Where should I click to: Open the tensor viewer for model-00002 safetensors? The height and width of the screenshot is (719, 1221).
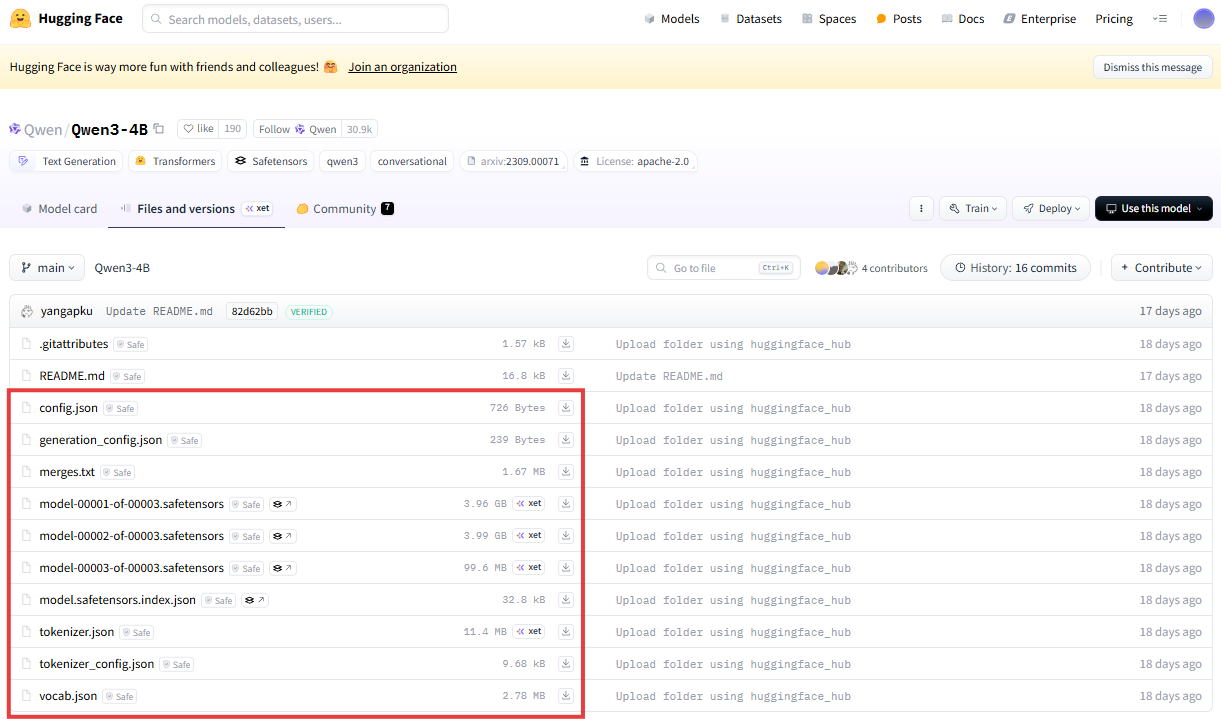(x=283, y=537)
